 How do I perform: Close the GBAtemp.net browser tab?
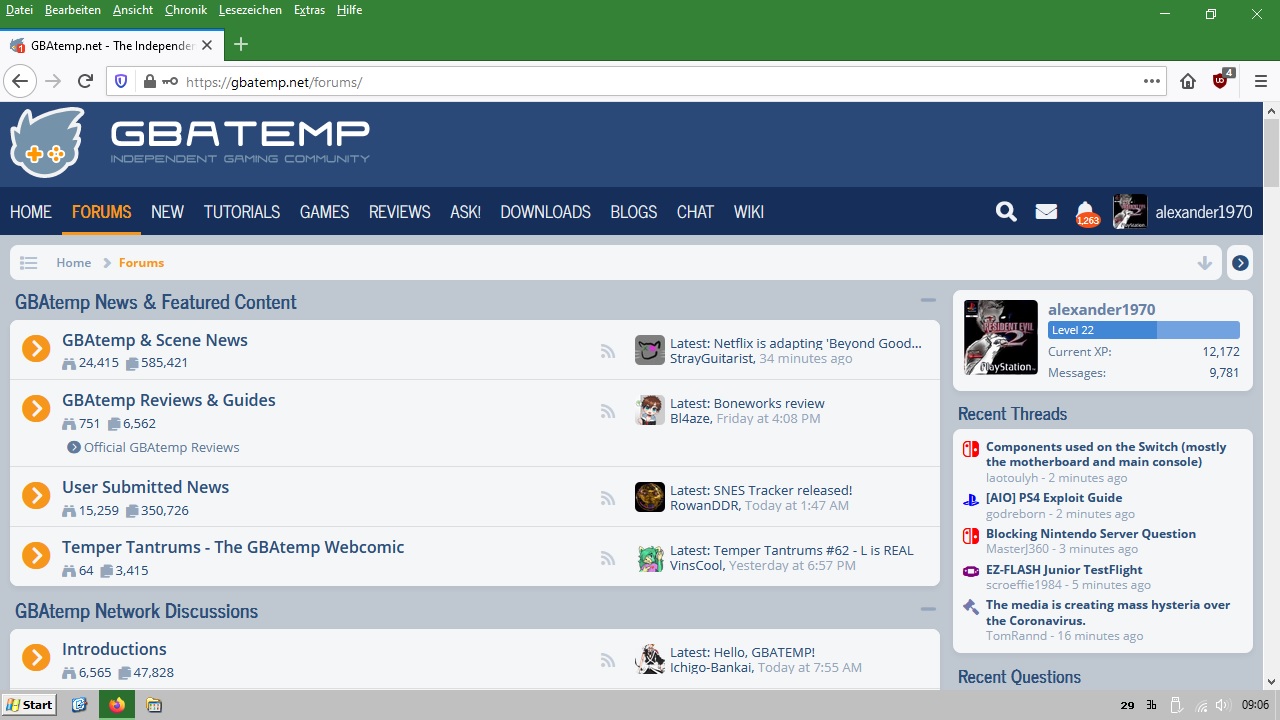207,45
